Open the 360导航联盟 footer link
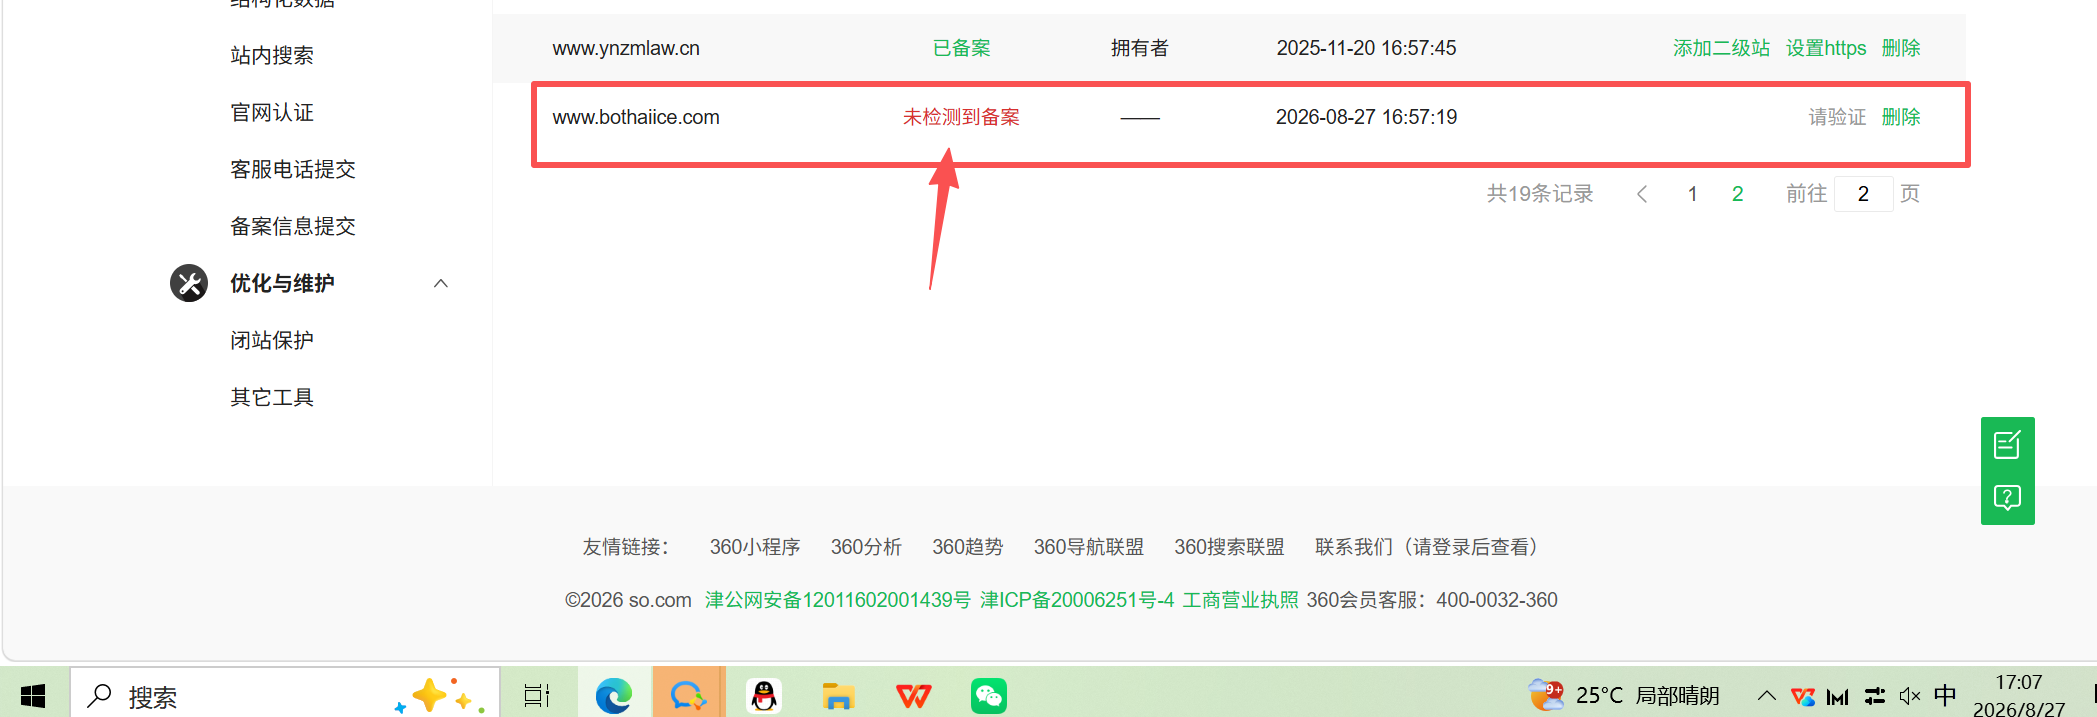The image size is (2097, 717). pyautogui.click(x=1089, y=547)
